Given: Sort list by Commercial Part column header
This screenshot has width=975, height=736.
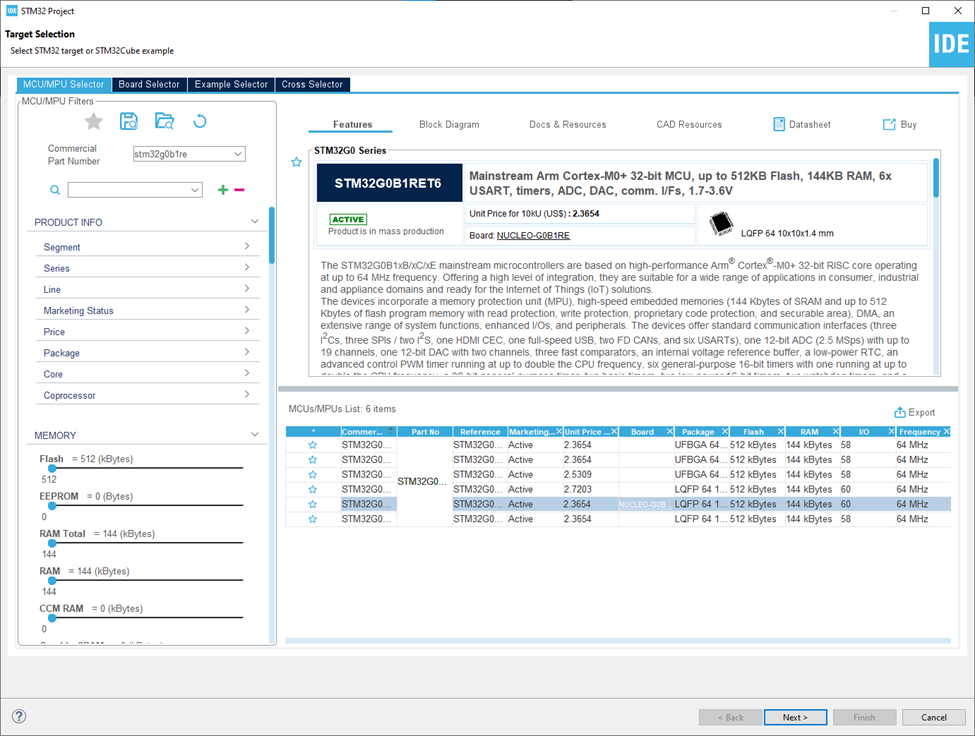Looking at the screenshot, I should coord(368,431).
